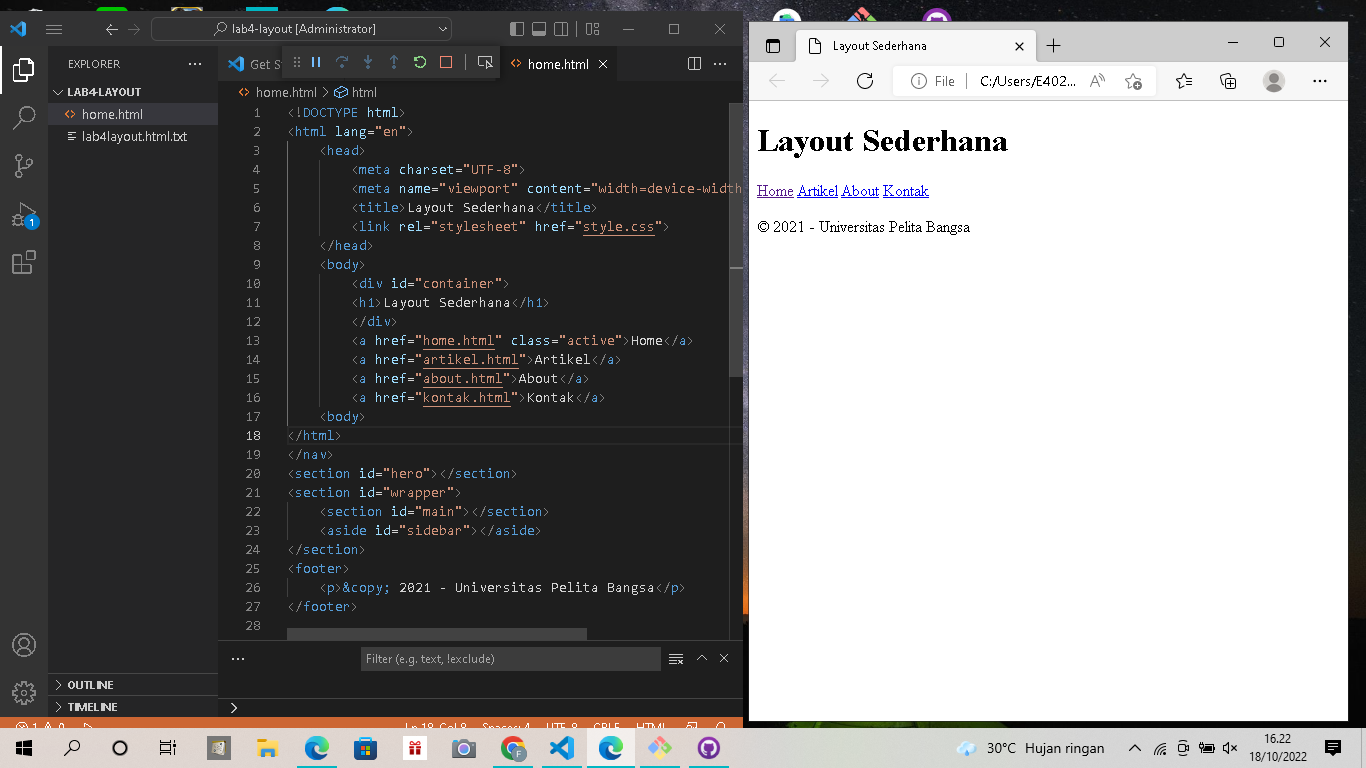Follow the Kontak hyperlink
Image resolution: width=1366 pixels, height=768 pixels.
[905, 191]
